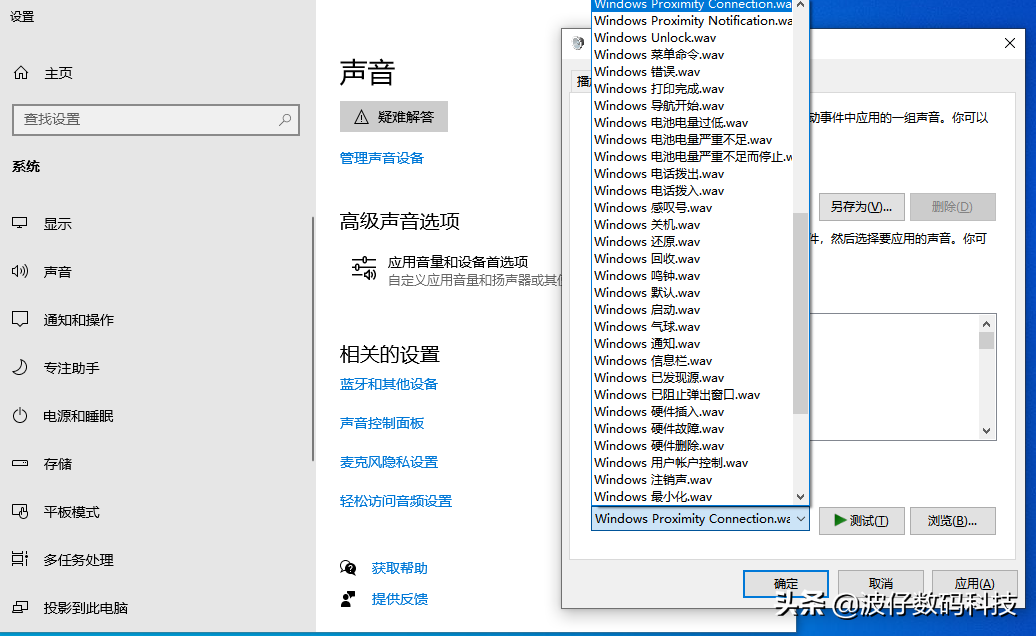Choose Windows Proximity Notification.wav option

692,20
